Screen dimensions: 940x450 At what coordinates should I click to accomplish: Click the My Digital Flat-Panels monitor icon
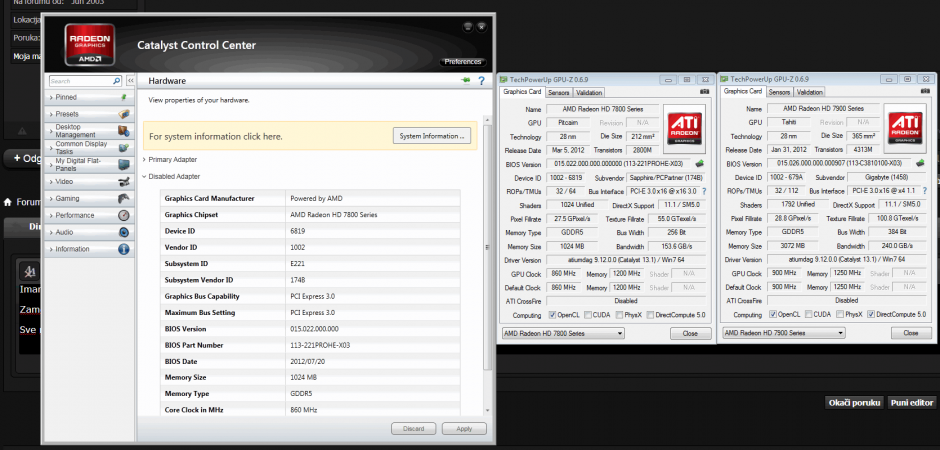[x=124, y=164]
